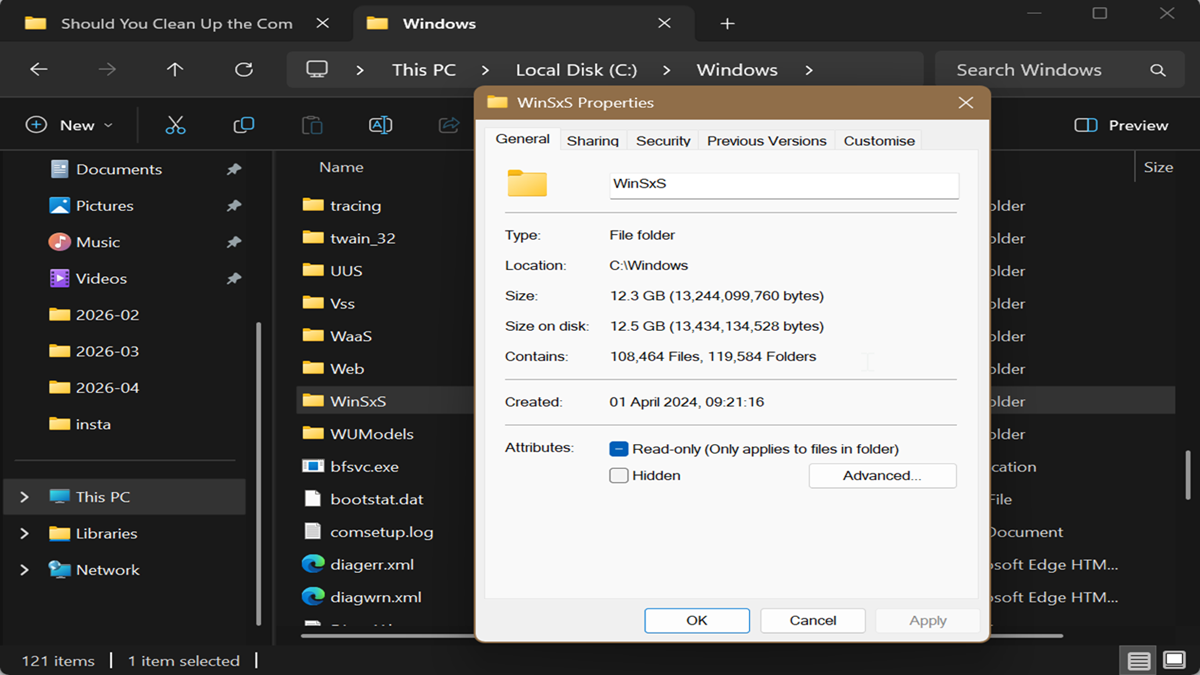Go back with the Back arrow
1200x675 pixels.
click(38, 70)
